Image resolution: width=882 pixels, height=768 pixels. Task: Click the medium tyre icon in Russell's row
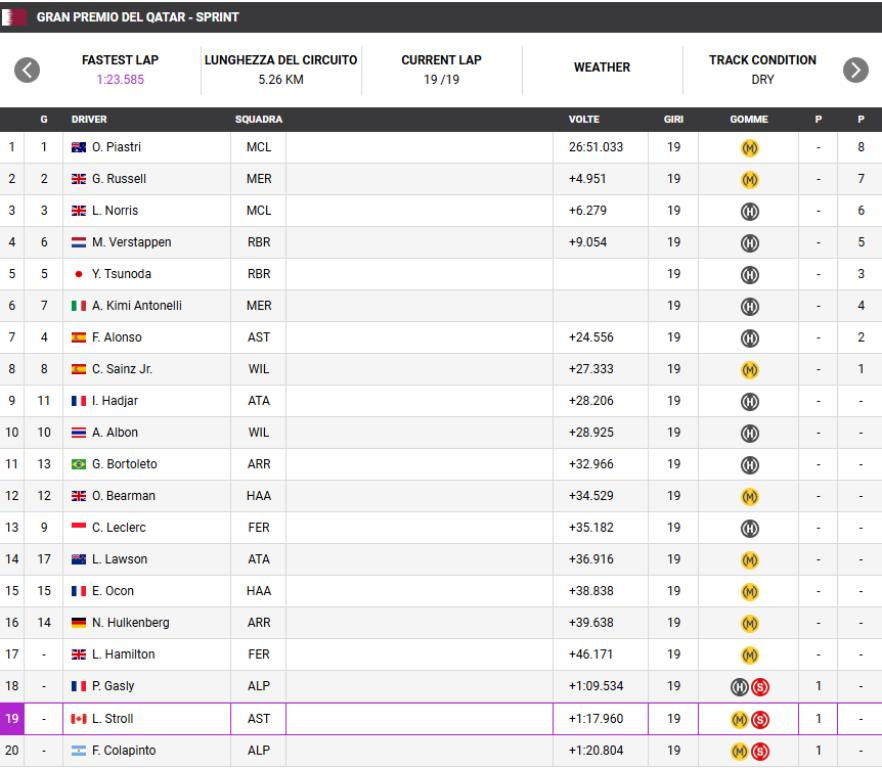click(x=749, y=179)
